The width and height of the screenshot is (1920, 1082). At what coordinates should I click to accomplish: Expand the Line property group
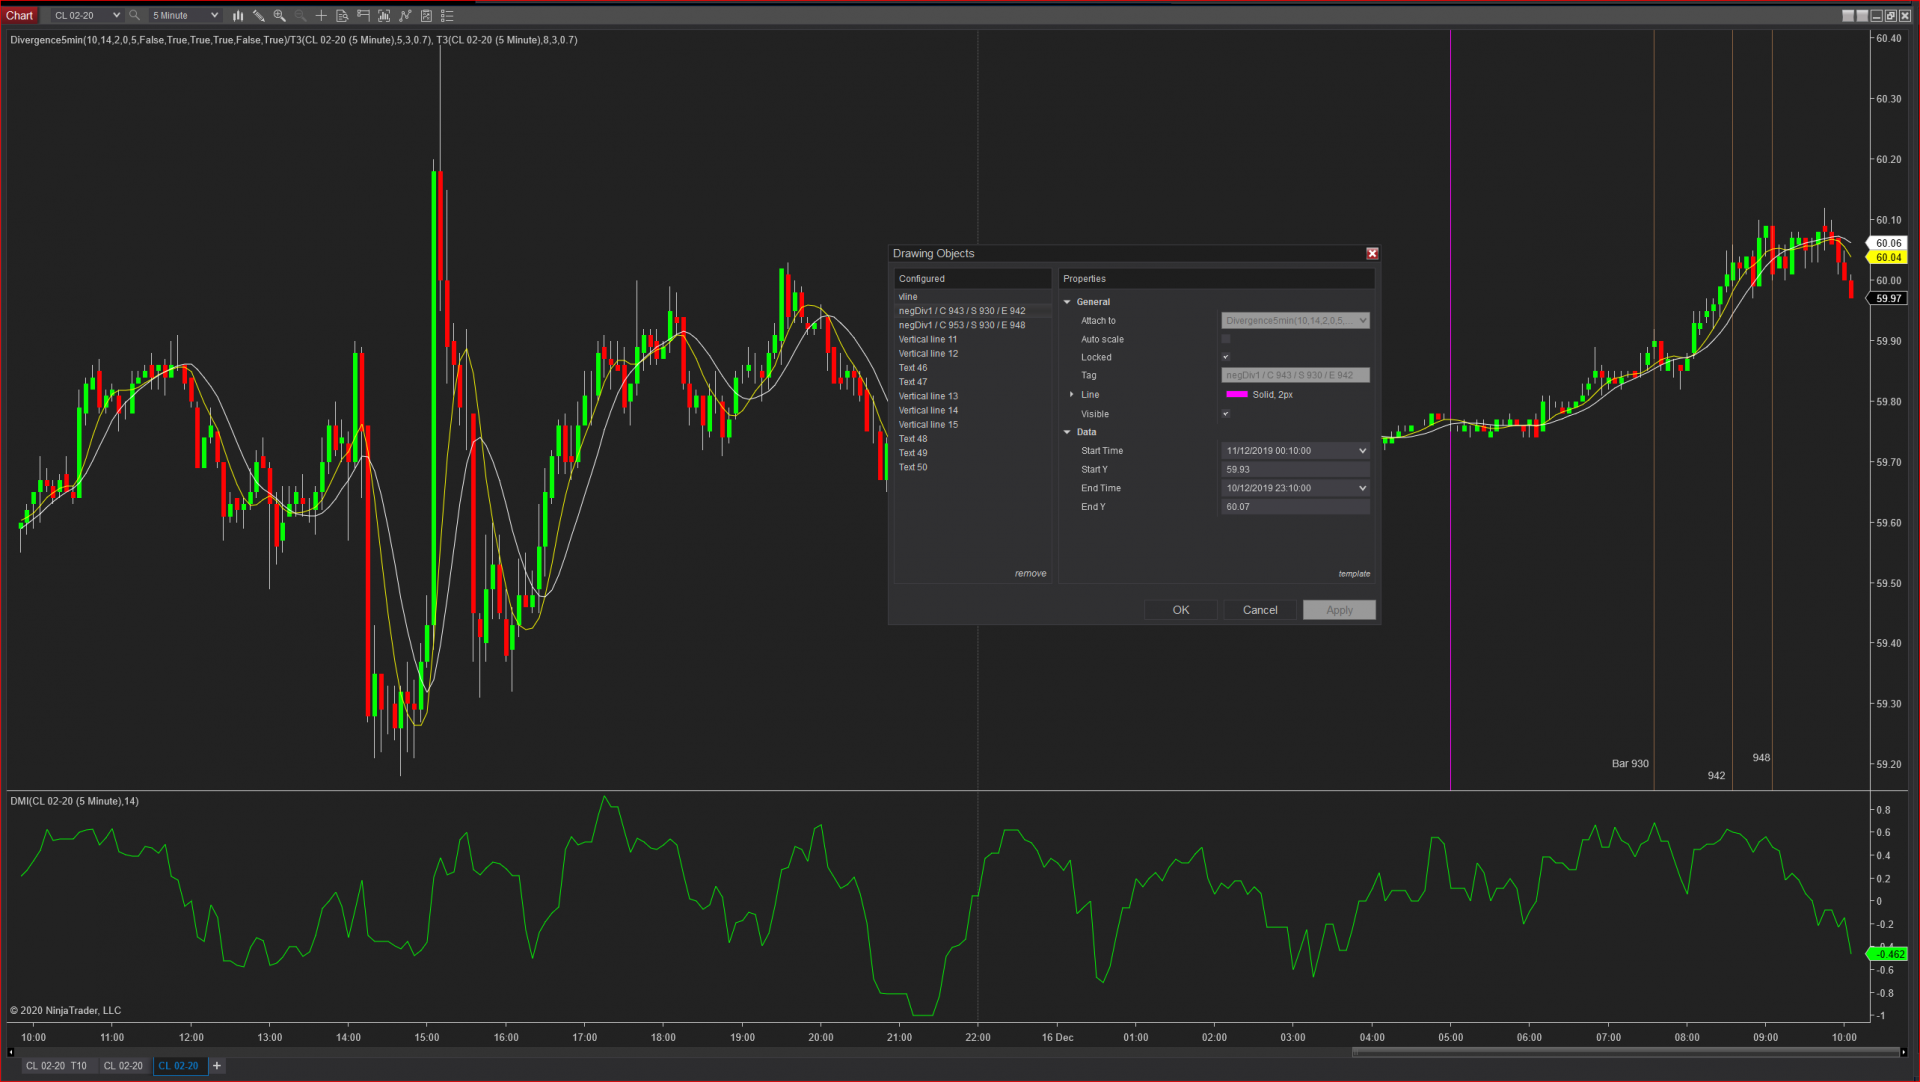click(1072, 395)
